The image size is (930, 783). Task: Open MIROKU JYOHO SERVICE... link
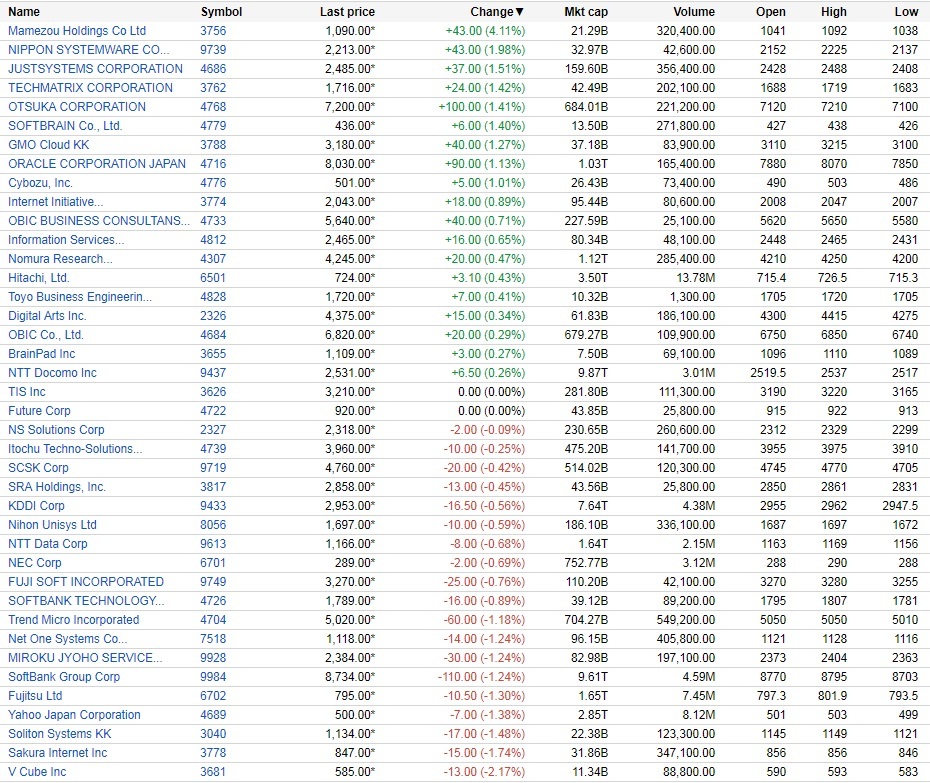pyautogui.click(x=85, y=657)
